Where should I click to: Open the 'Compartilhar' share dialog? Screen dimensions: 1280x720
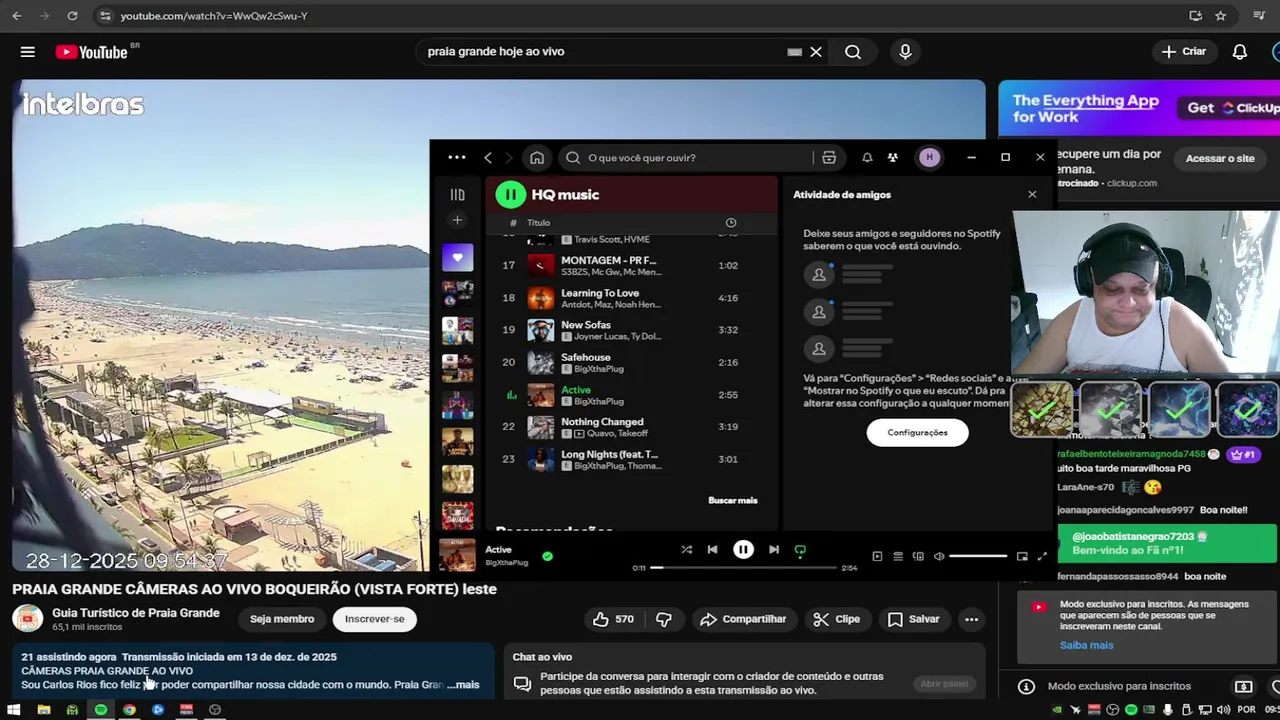click(743, 619)
